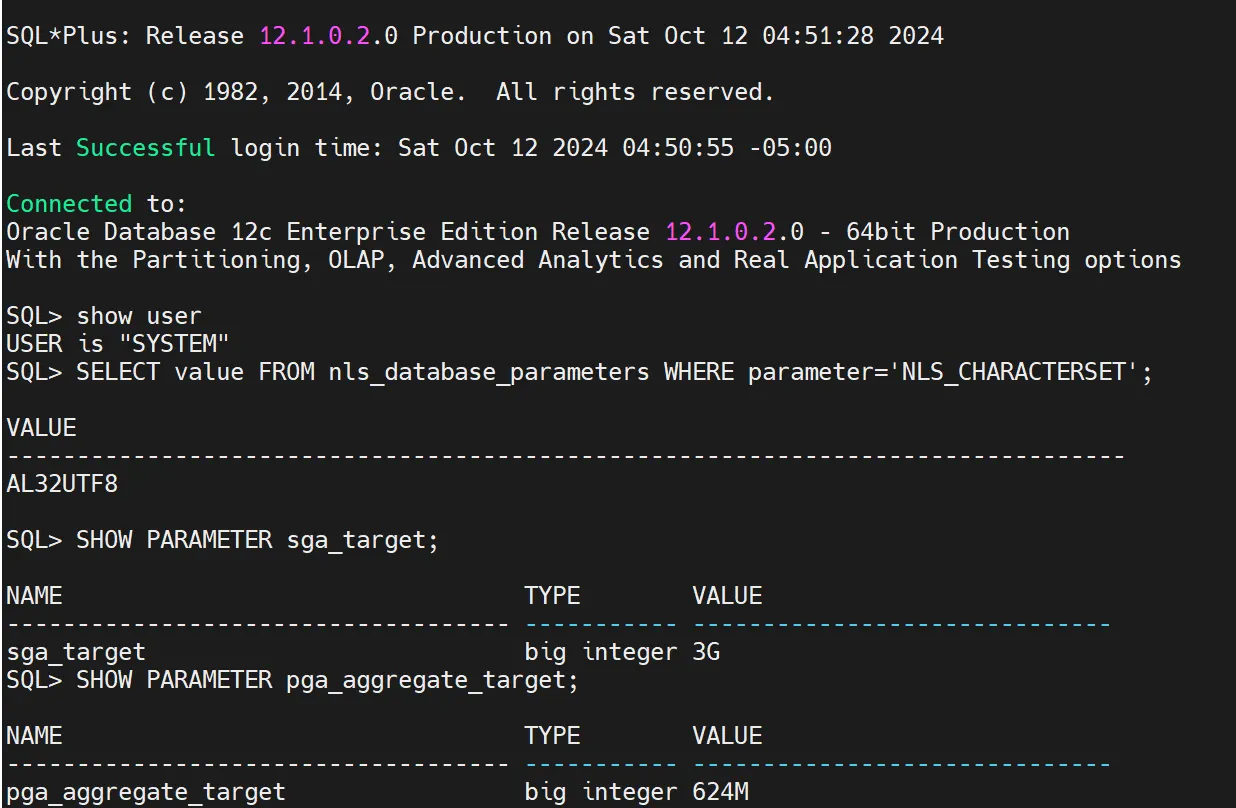1236x808 pixels.
Task: Click the sga_target name in the result row
Action: coord(76,652)
